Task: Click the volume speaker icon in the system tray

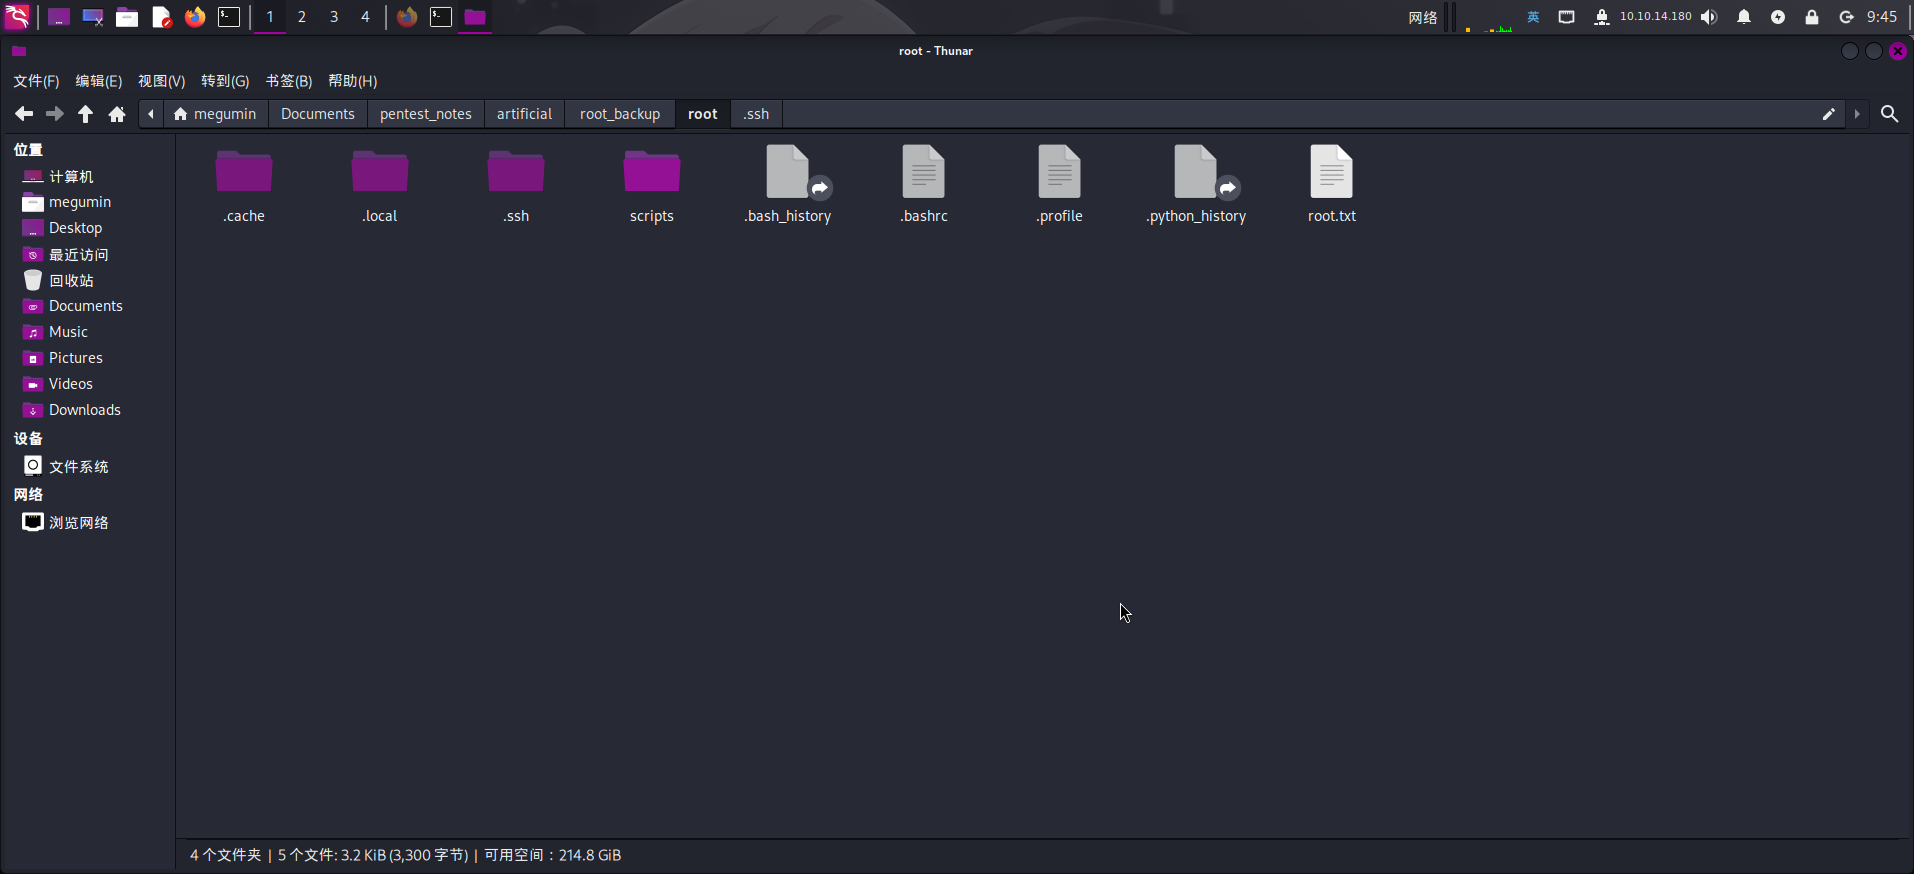Action: click(1709, 17)
